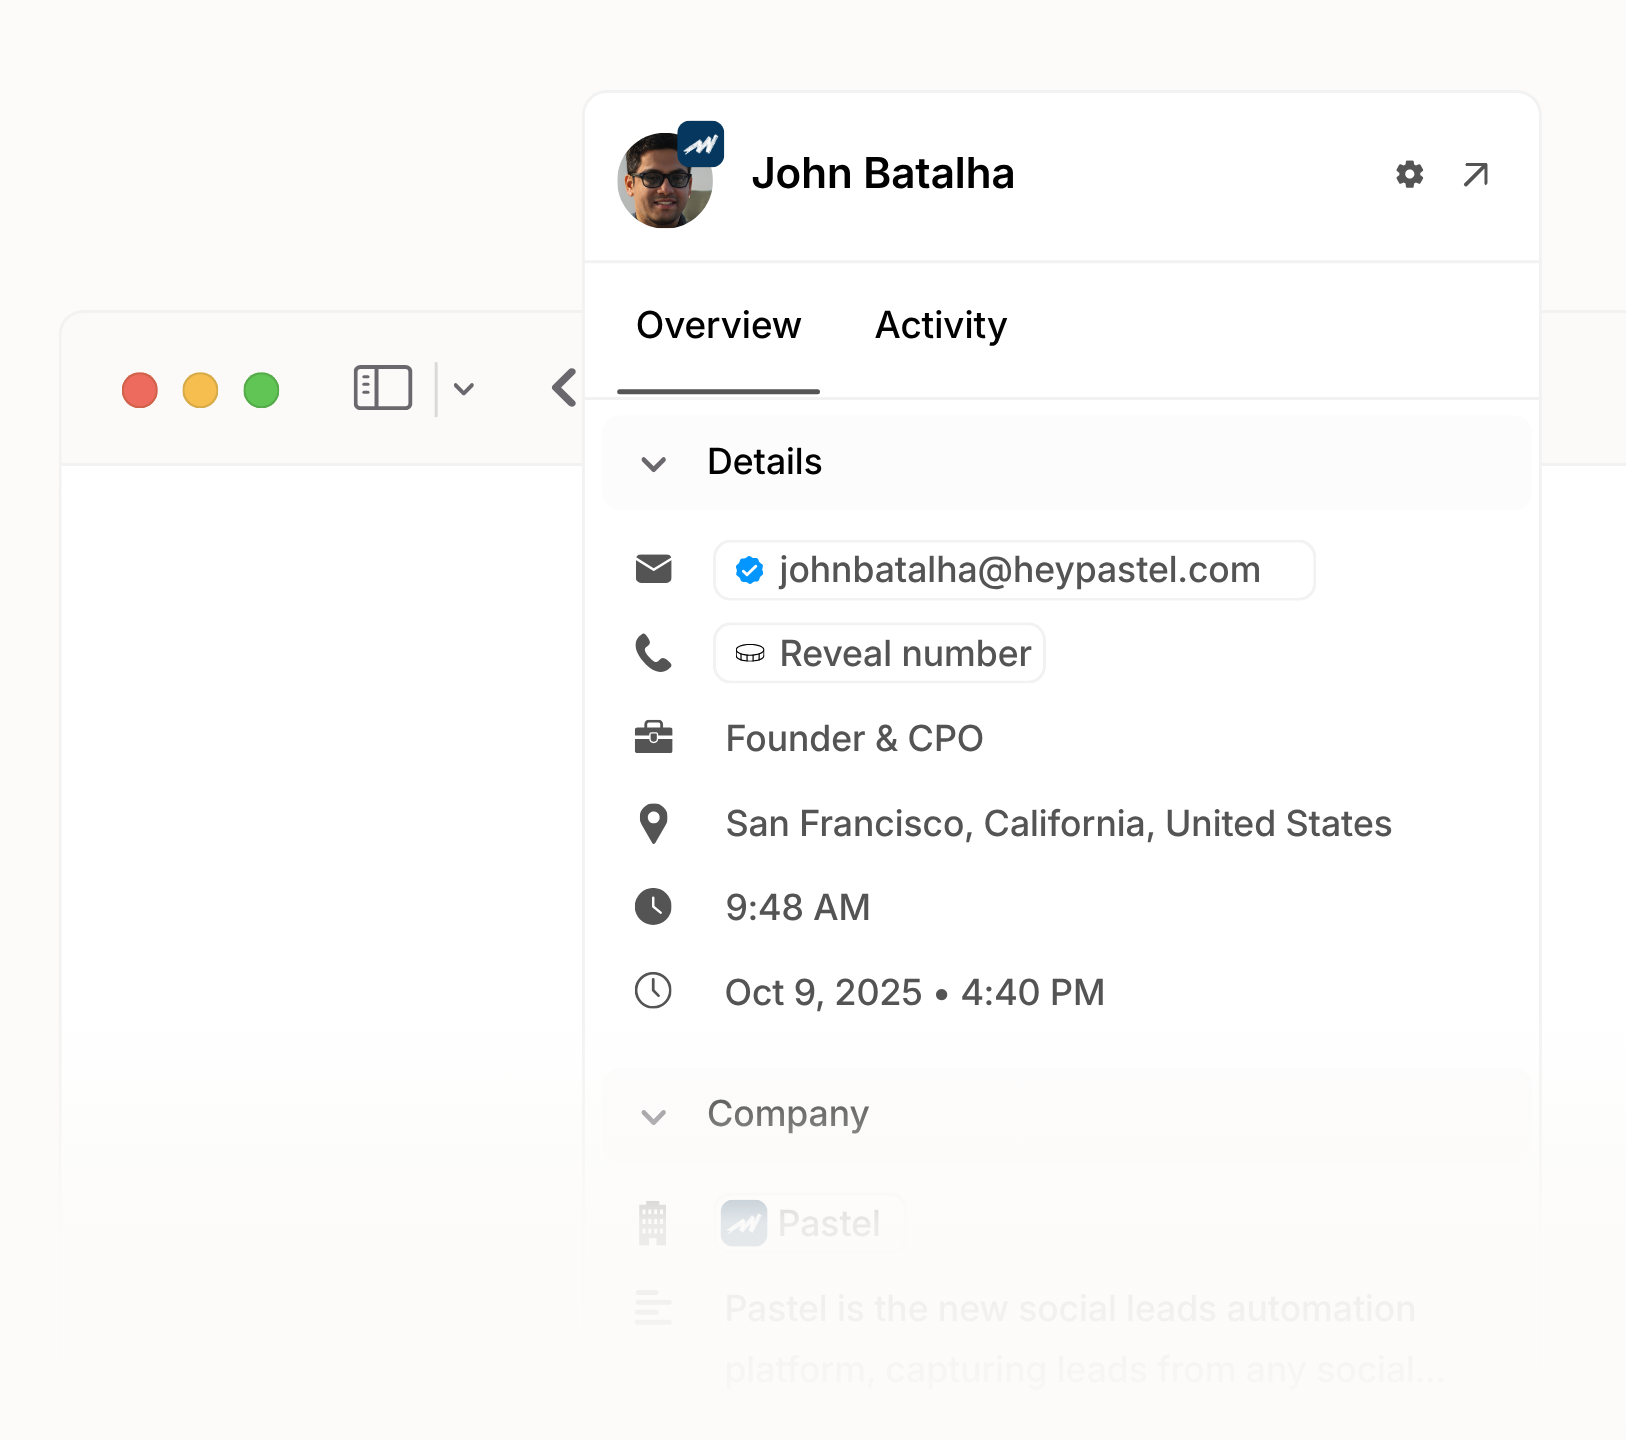Select the johnbatalha@heypastel.com email
The image size is (1626, 1440).
tap(1014, 570)
